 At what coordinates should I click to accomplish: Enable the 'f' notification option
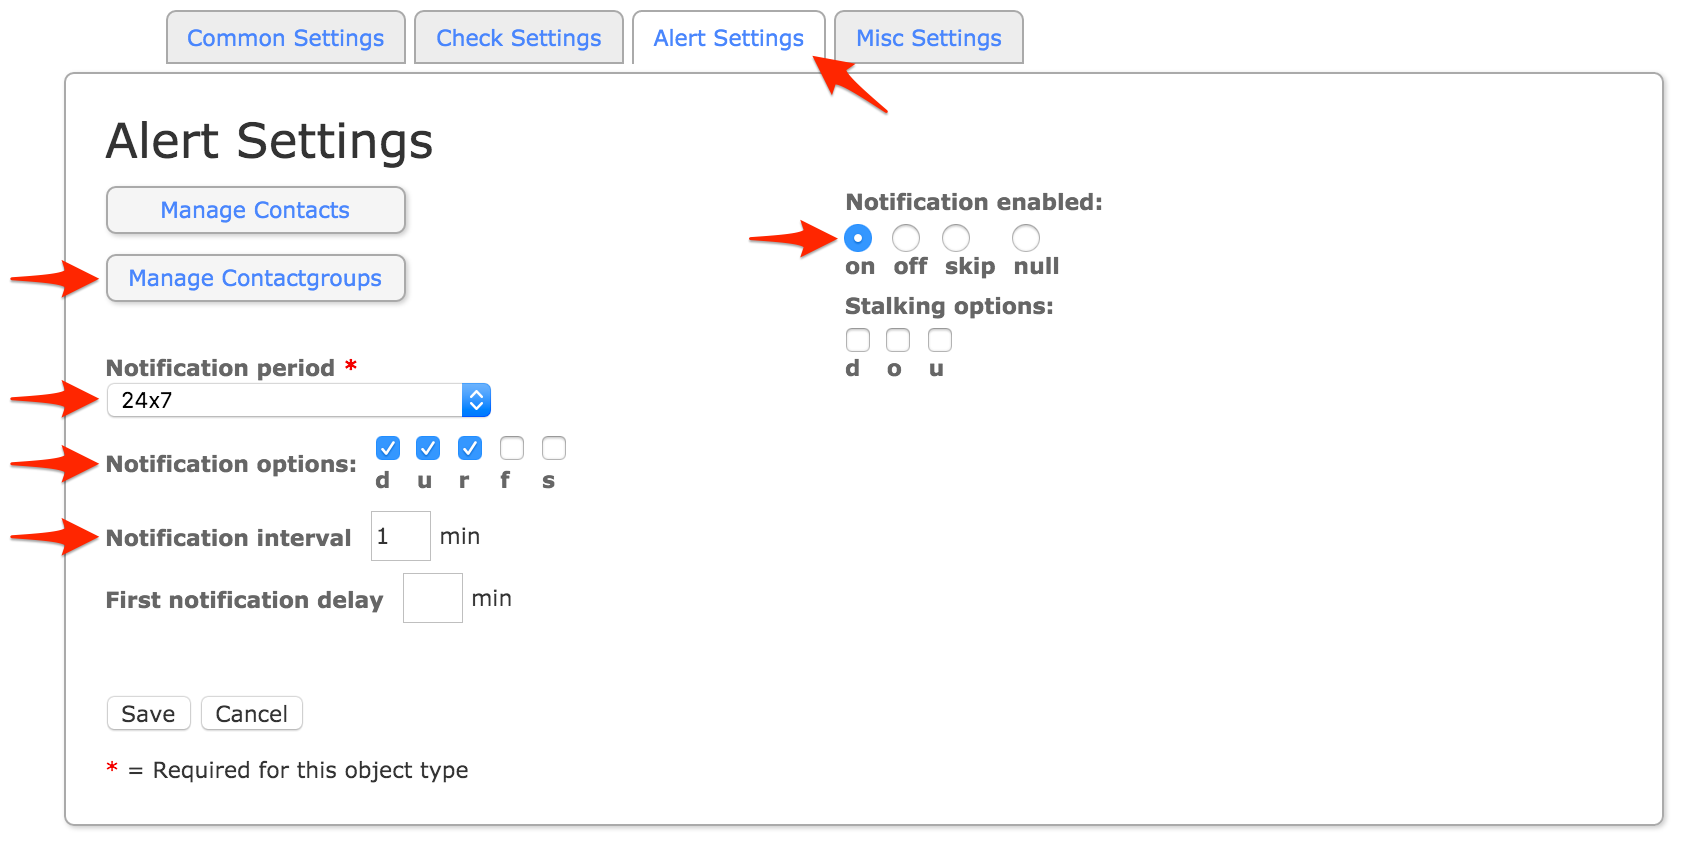click(x=512, y=448)
